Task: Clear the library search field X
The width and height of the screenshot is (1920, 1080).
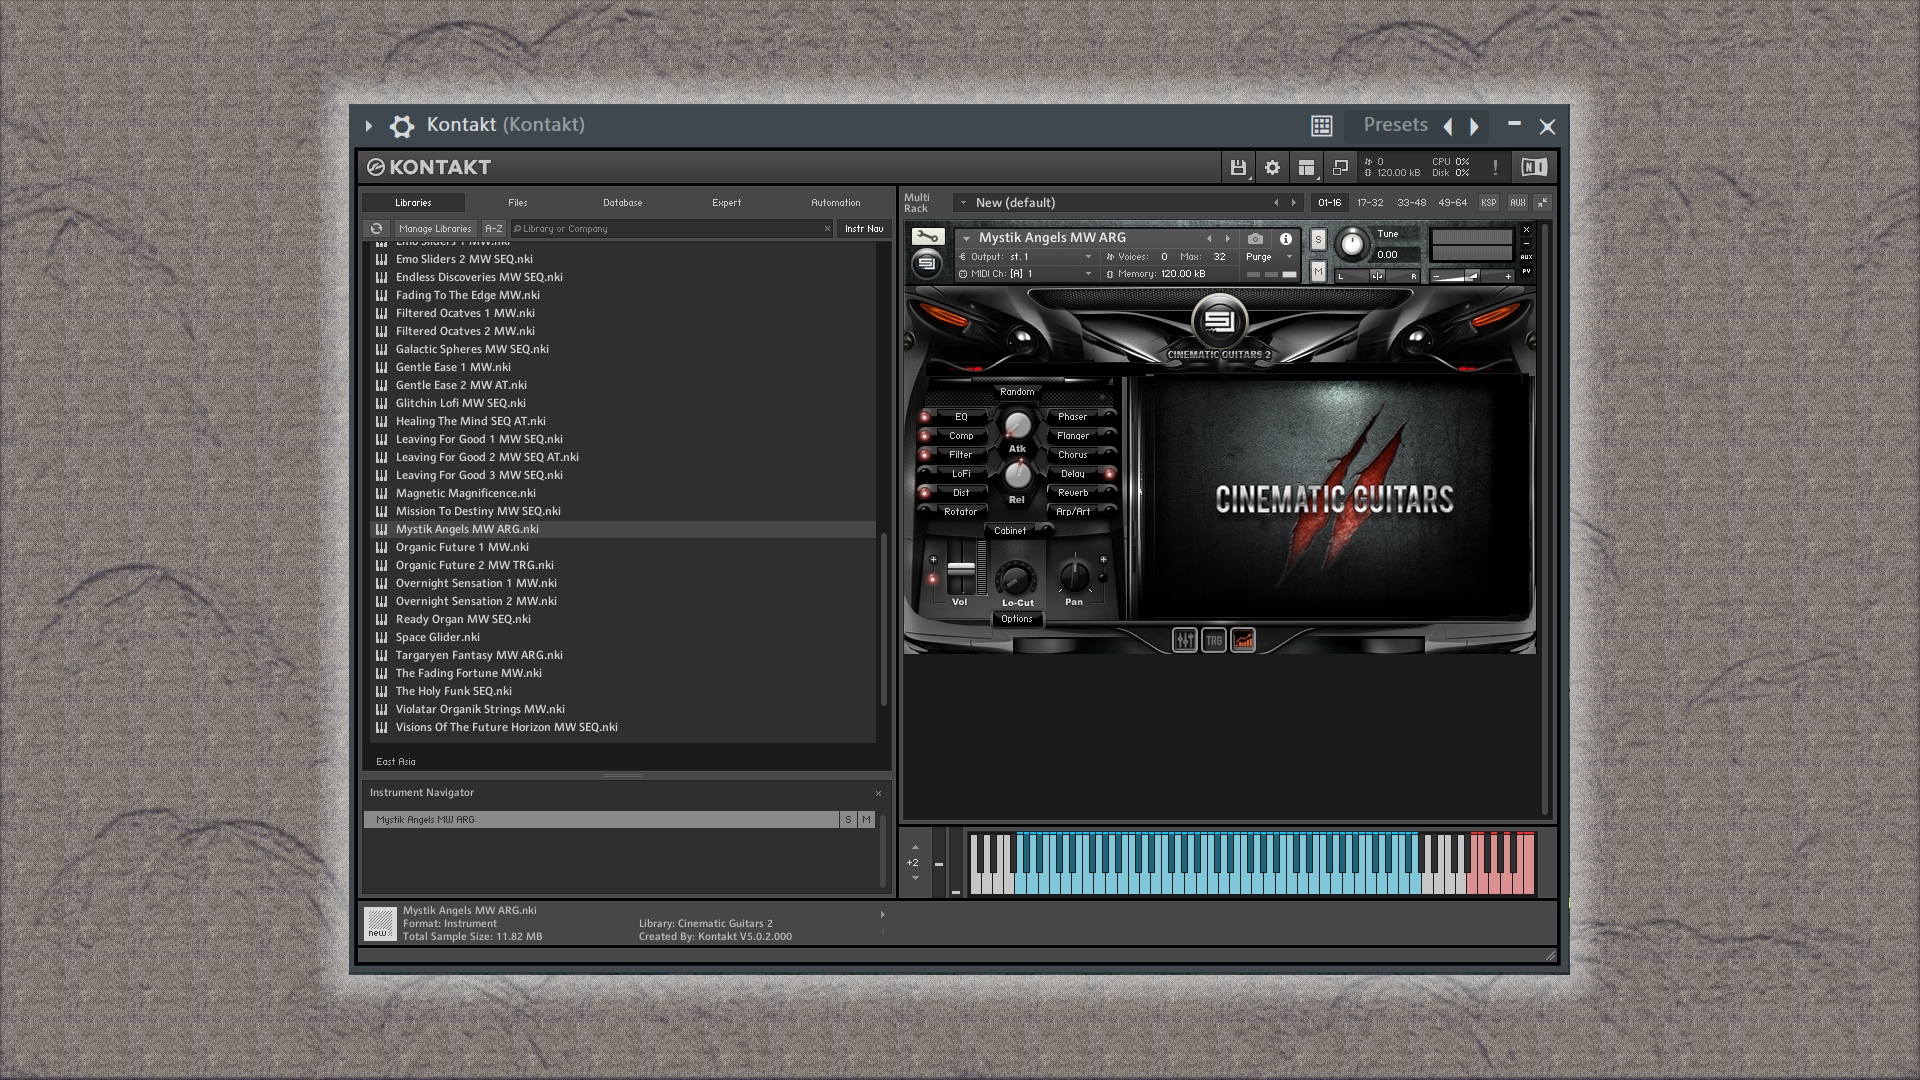Action: tap(827, 229)
